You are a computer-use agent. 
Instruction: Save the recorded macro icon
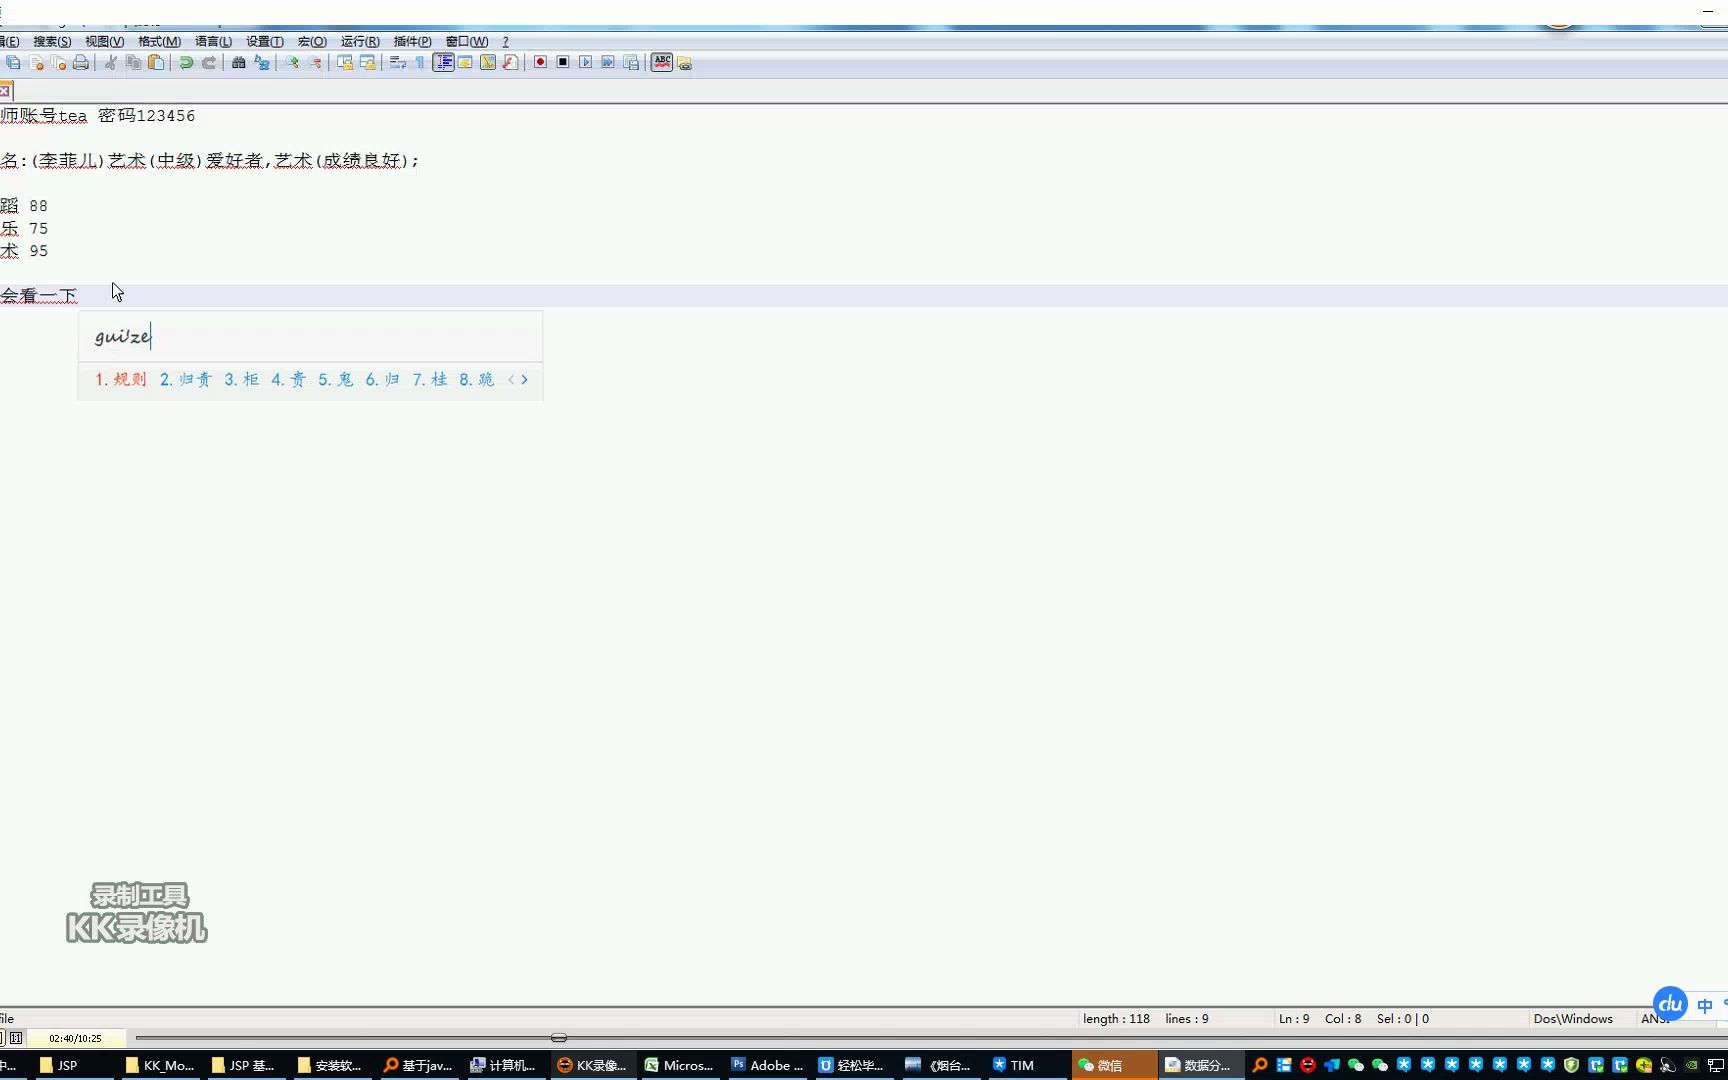631,63
